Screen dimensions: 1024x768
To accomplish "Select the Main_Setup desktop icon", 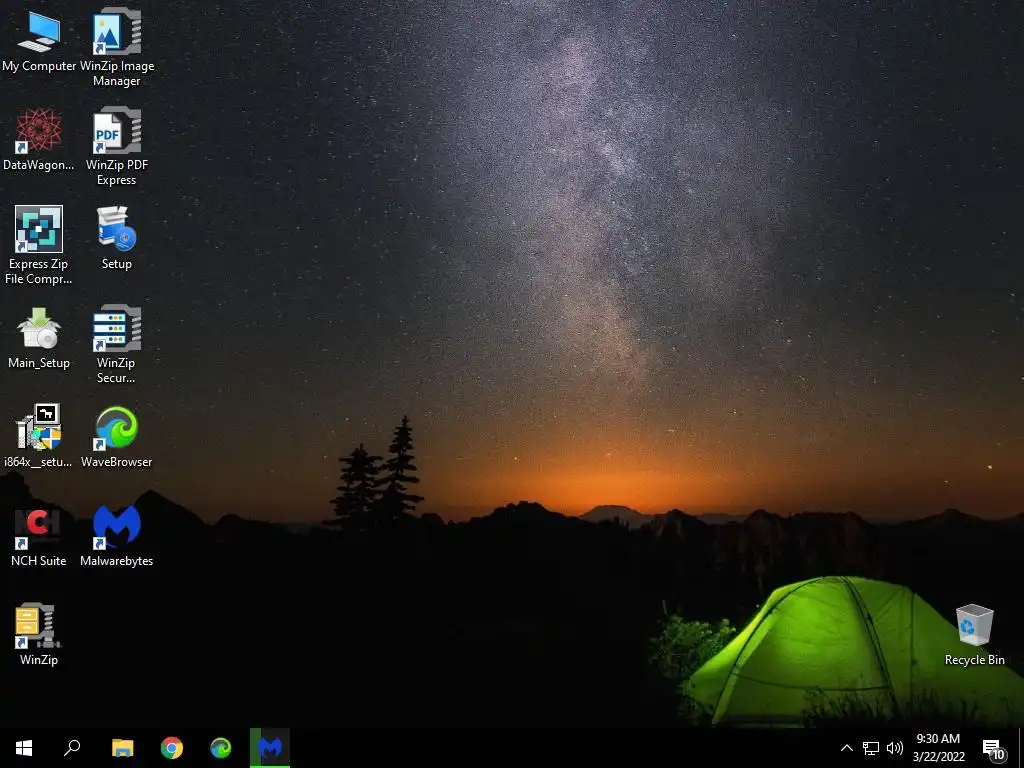I will [39, 337].
